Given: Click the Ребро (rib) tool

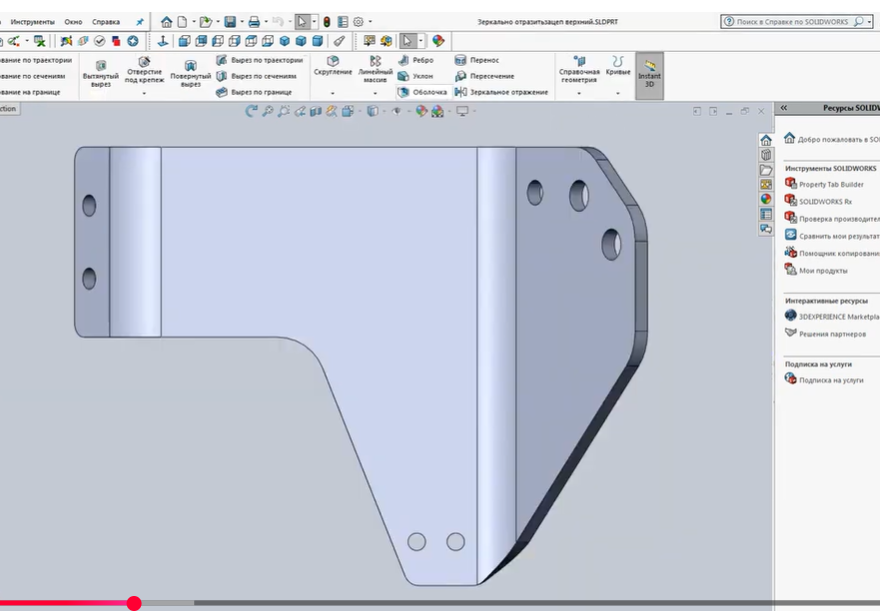Looking at the screenshot, I should tap(416, 60).
